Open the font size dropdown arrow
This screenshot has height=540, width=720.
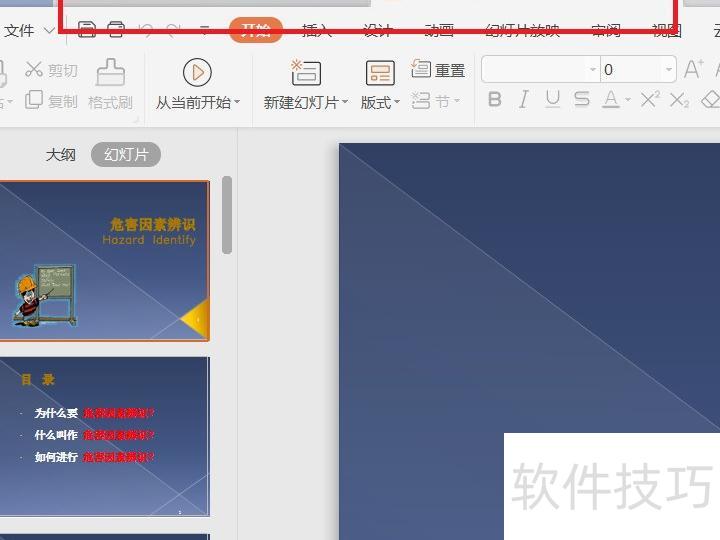pos(669,70)
